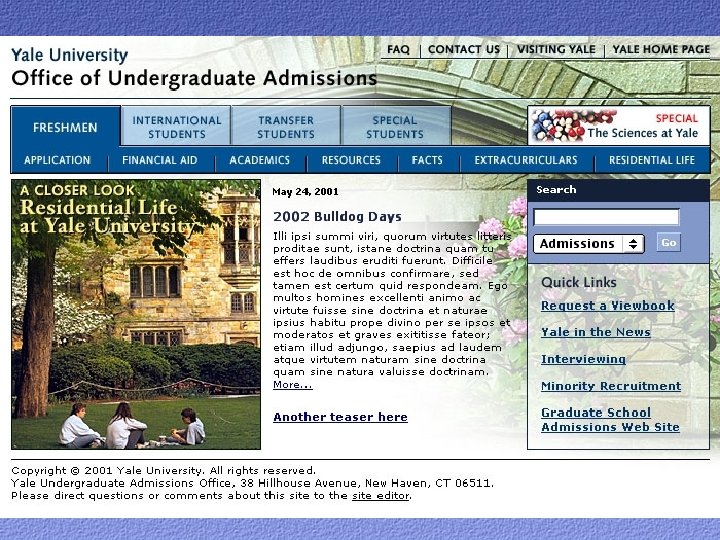Screen dimensions: 720x540
Task: Open the 2002 Bulldog Days headline
Action: [x=338, y=216]
